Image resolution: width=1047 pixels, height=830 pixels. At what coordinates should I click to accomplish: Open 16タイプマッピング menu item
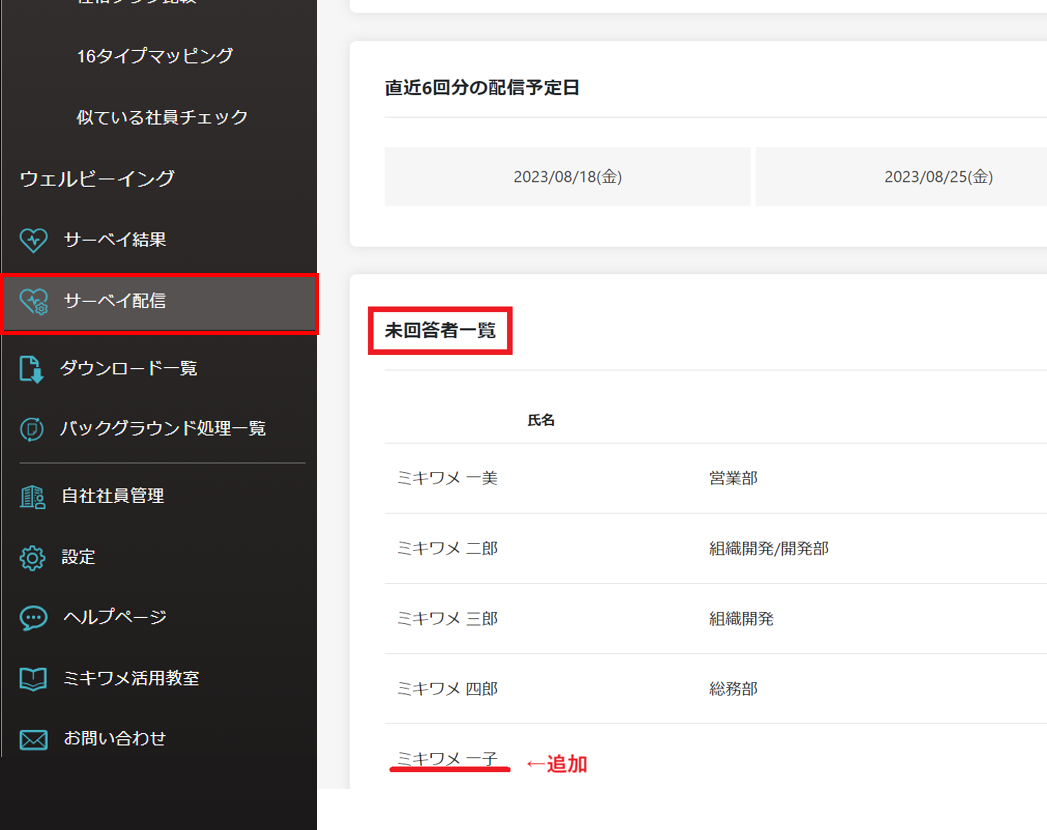click(x=155, y=56)
